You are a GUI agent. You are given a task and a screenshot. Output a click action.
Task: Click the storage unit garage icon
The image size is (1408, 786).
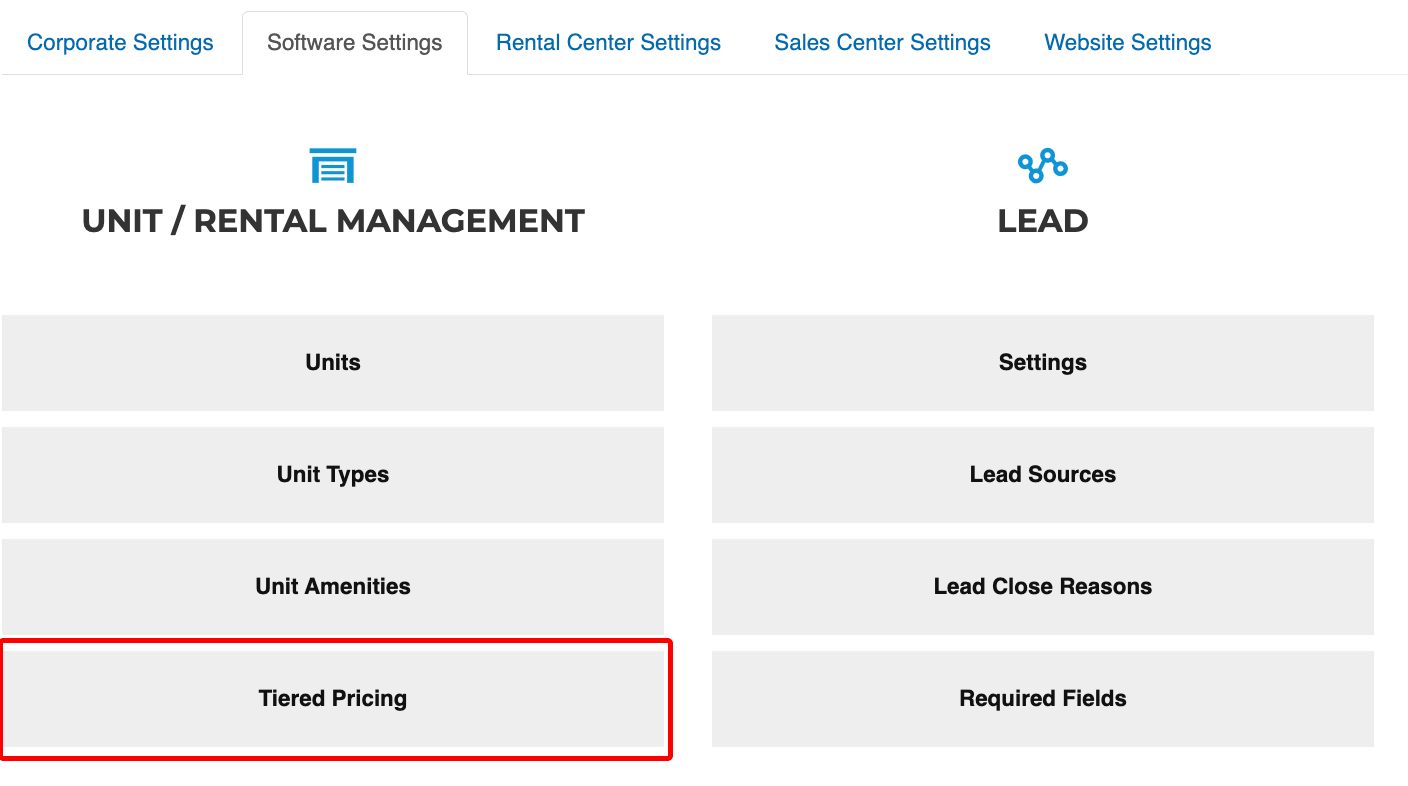point(333,166)
